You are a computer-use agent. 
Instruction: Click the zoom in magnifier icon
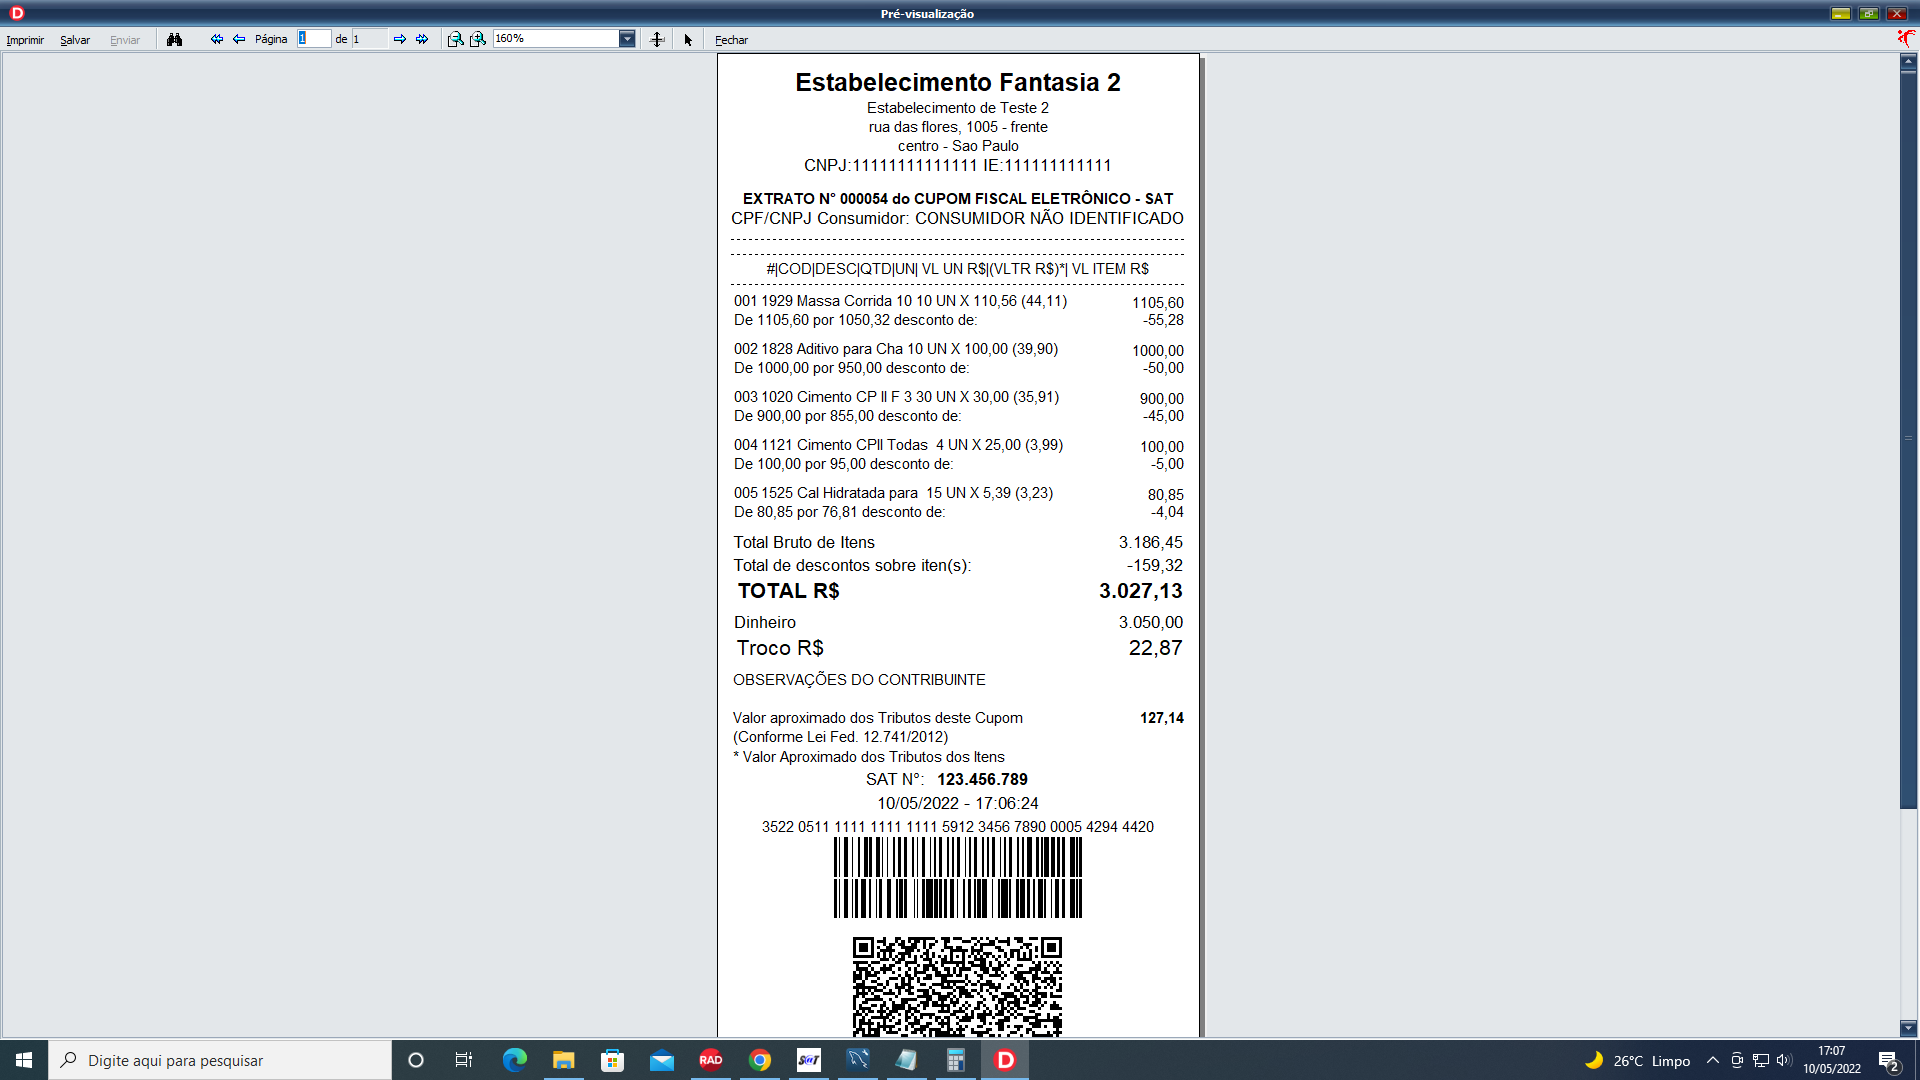point(478,39)
